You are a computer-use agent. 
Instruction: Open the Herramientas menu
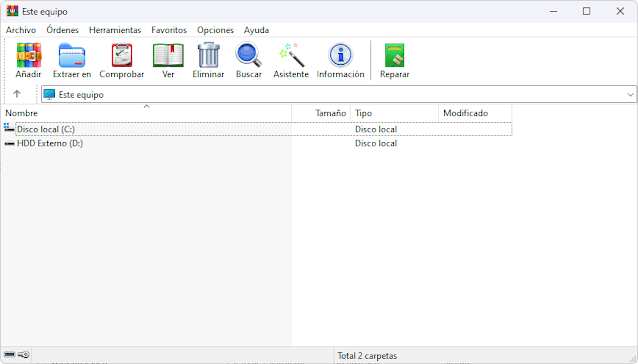115,30
